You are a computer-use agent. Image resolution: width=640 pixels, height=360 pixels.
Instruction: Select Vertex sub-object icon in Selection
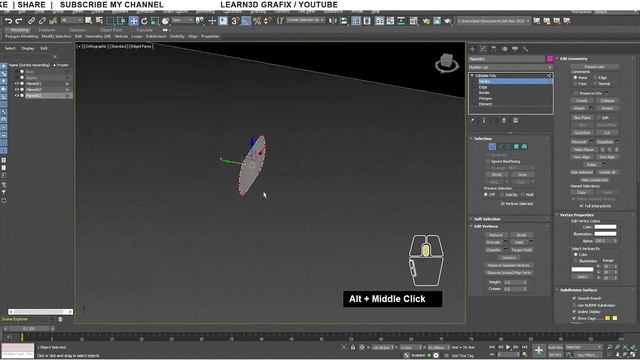(x=492, y=147)
